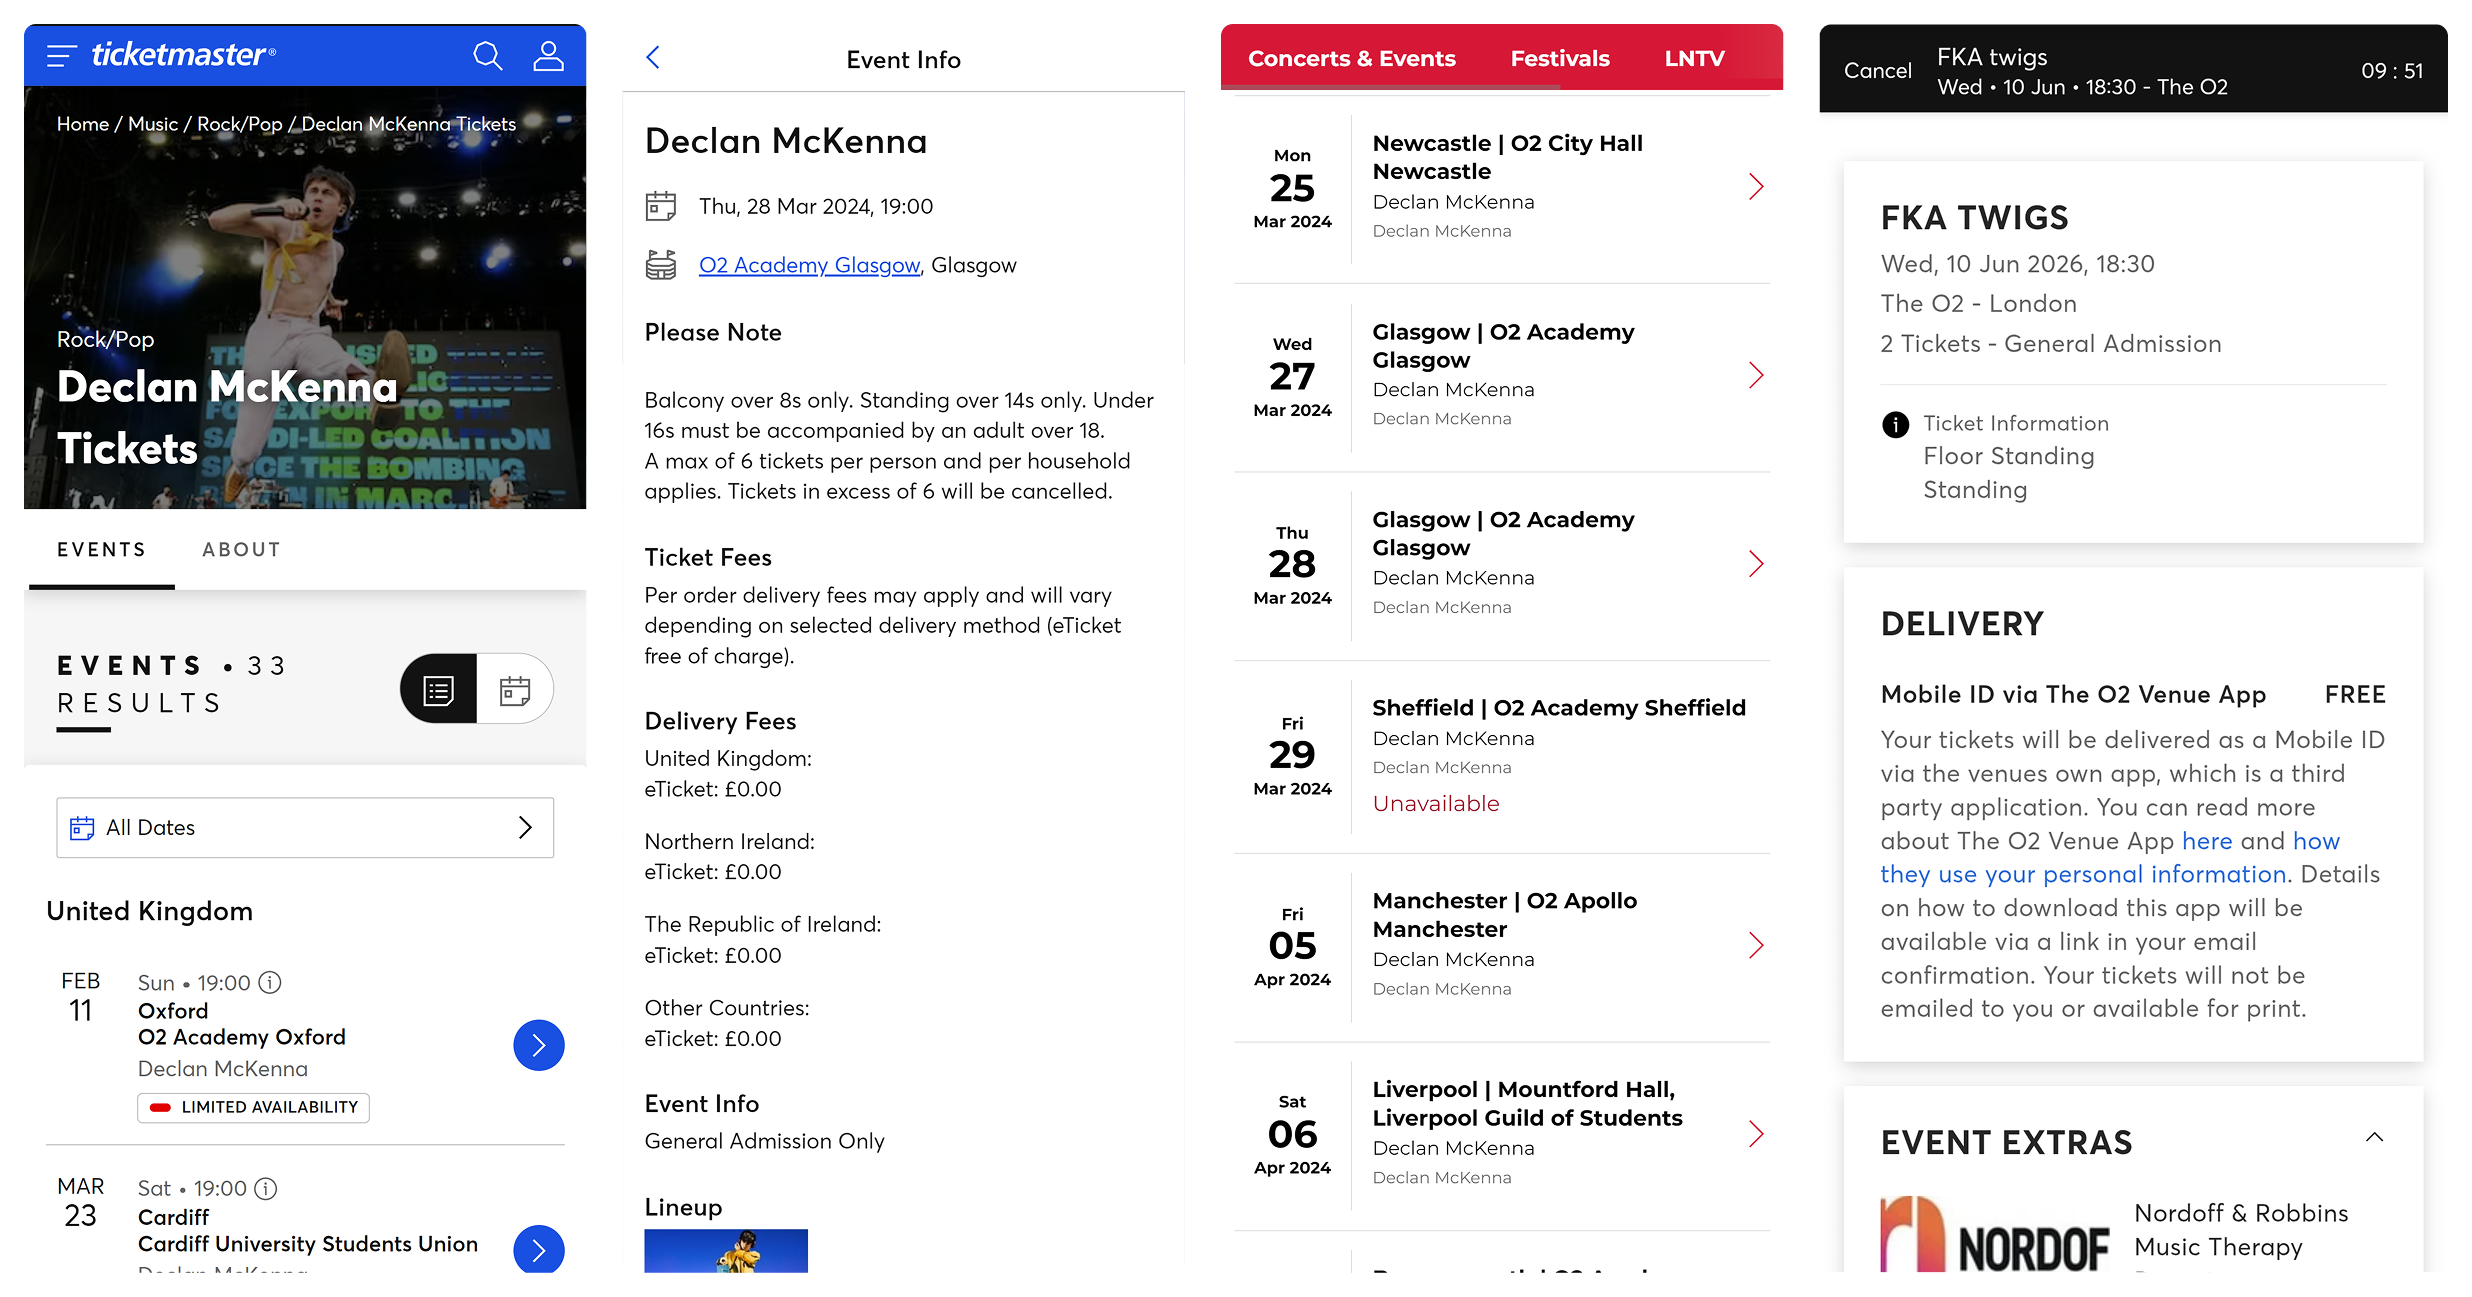This screenshot has height=1297, width=2472.
Task: Click the red Unavailable status text
Action: point(1436,804)
